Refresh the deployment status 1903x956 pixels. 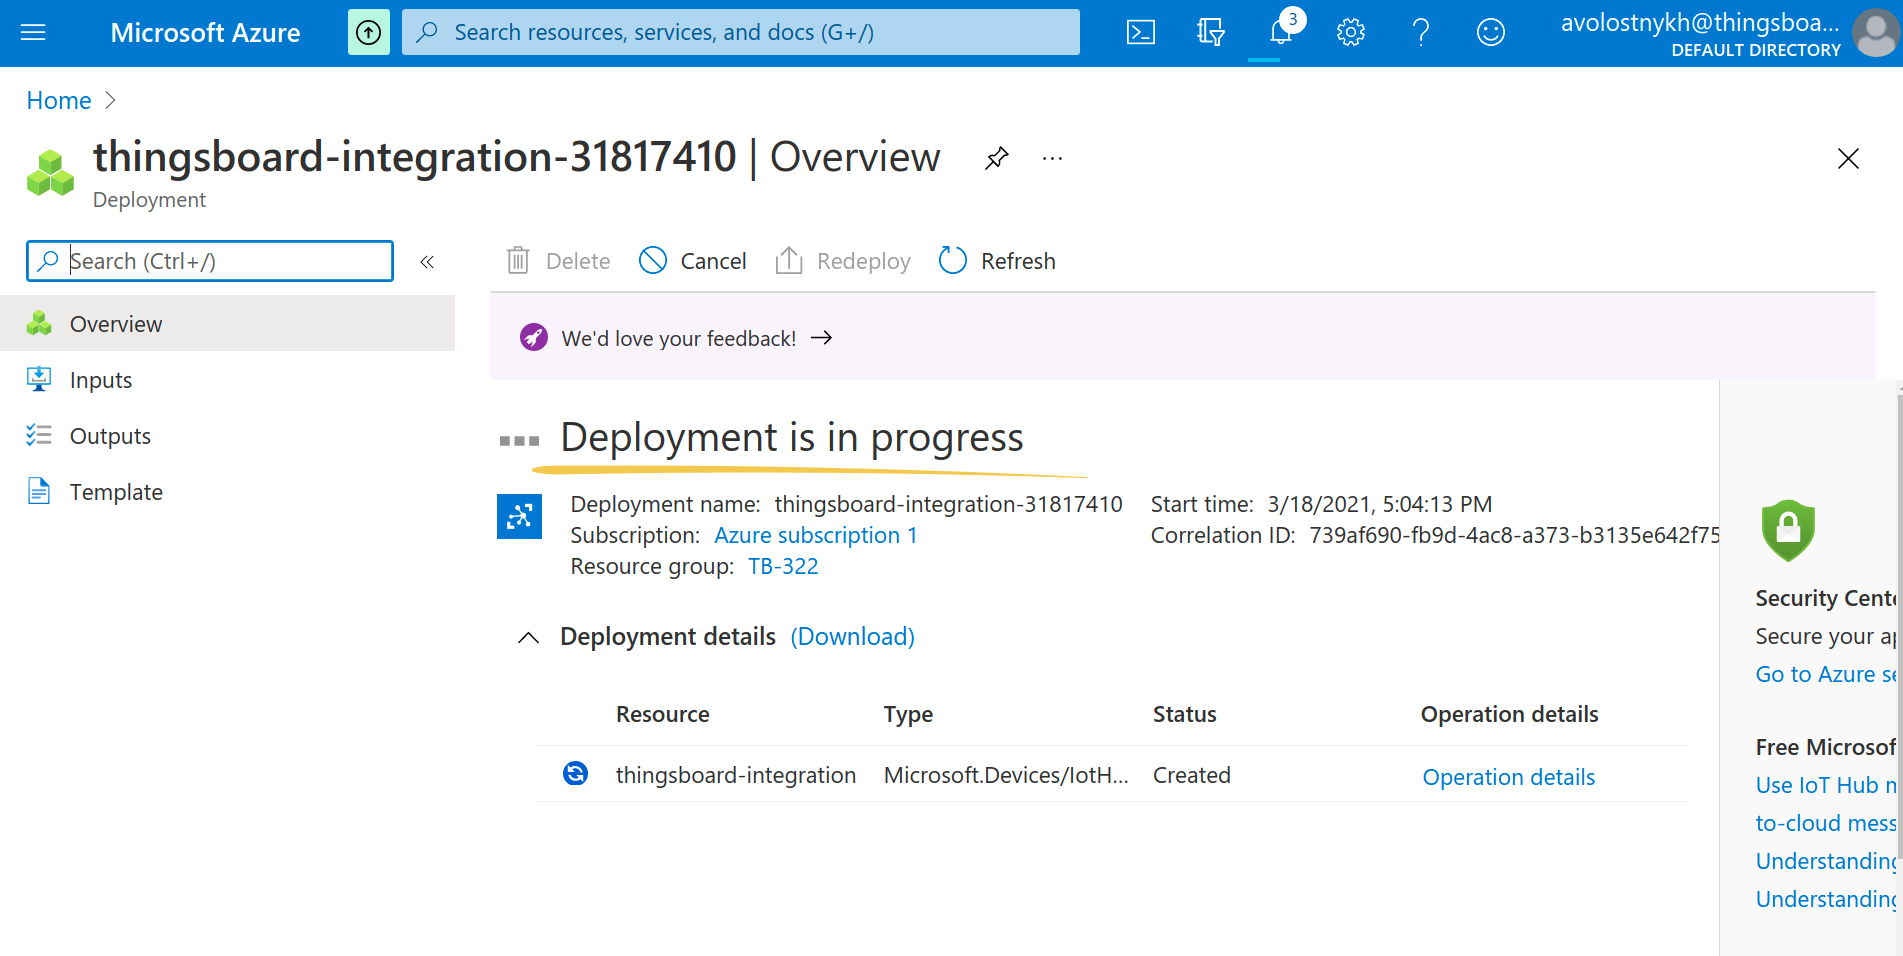pos(998,261)
